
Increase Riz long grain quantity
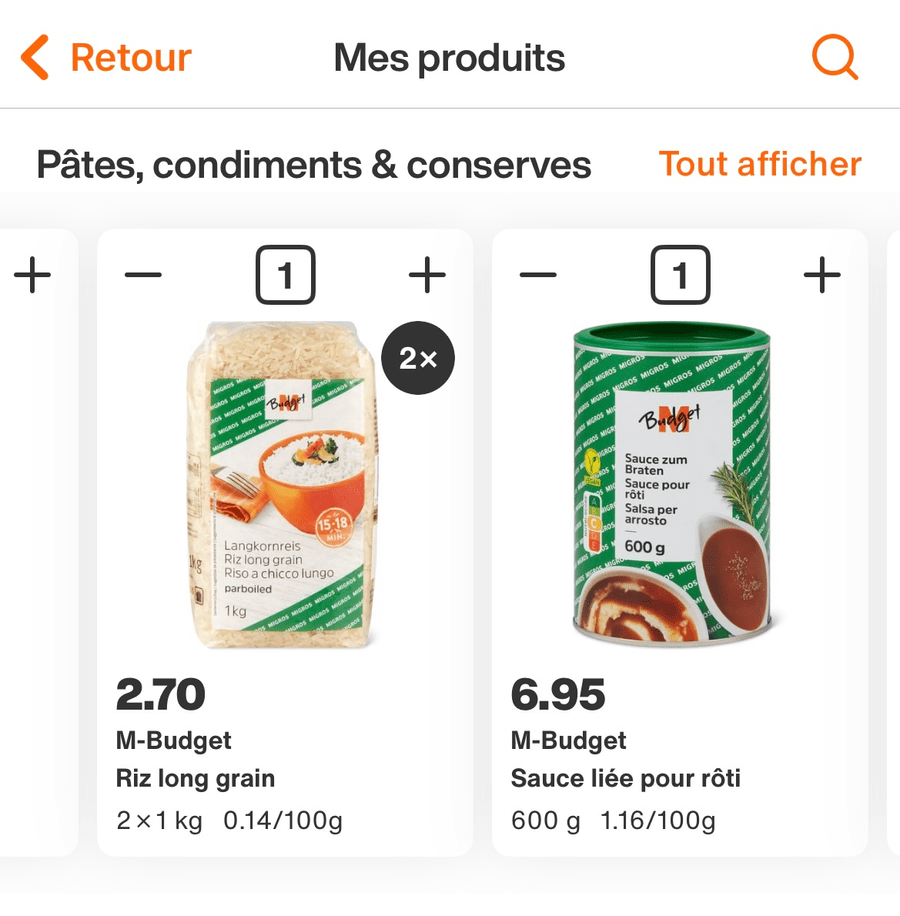[x=427, y=275]
